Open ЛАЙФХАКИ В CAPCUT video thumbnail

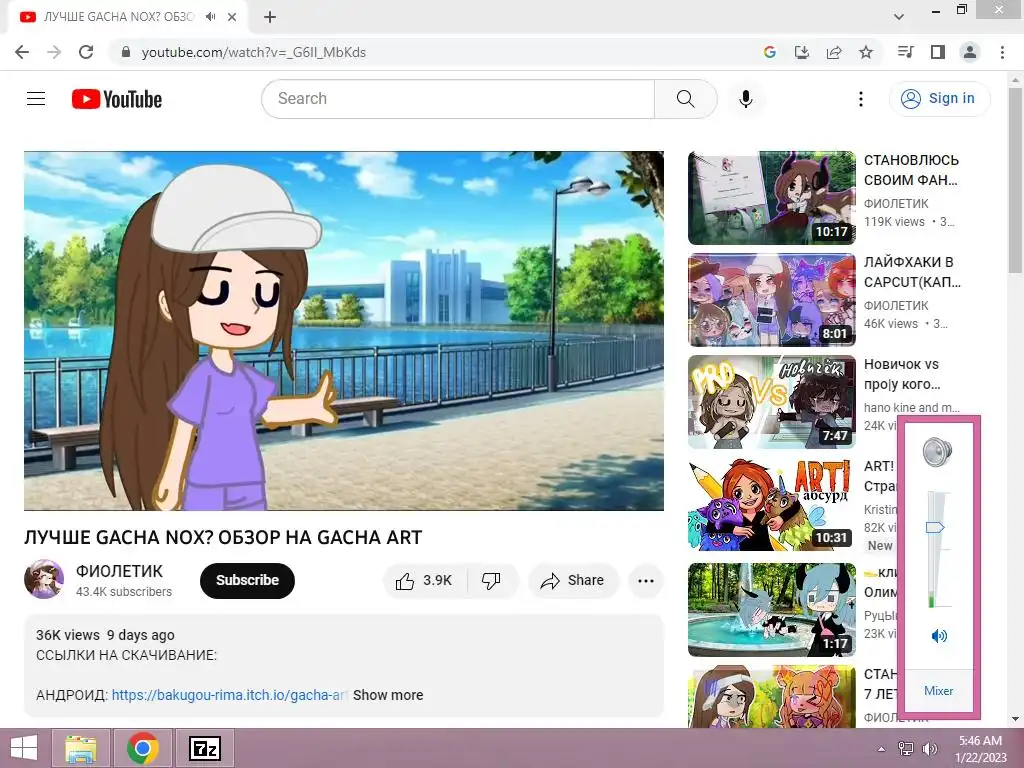tap(771, 300)
